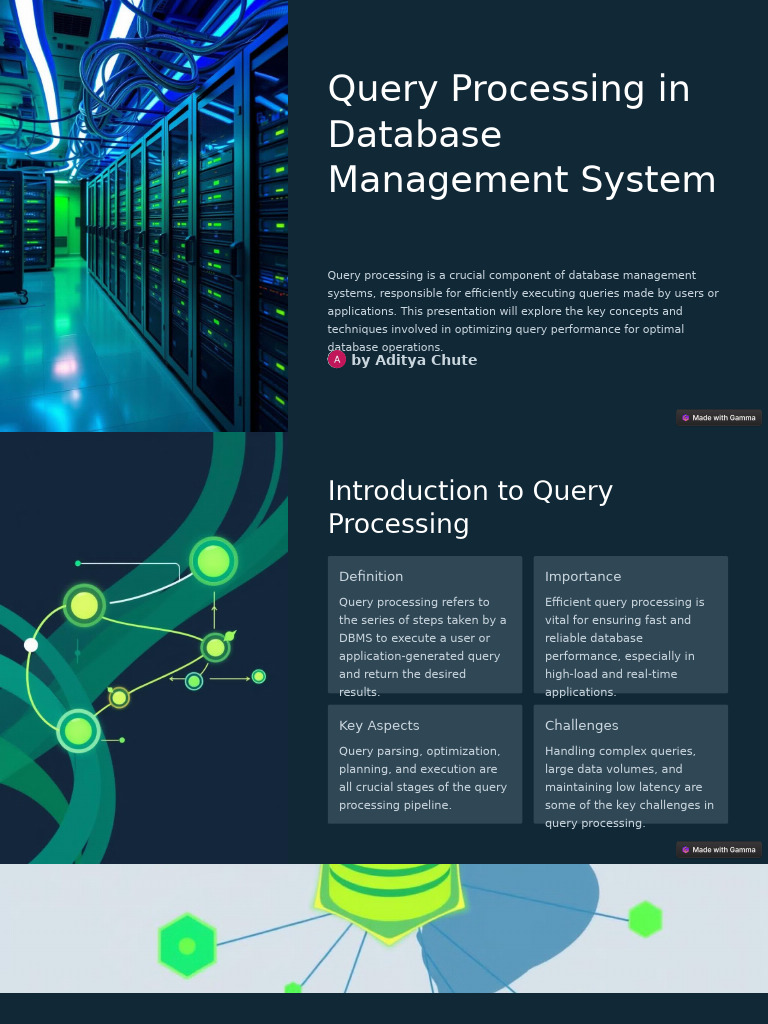Viewport: 768px width, 1024px height.
Task: Click the pink 'A' author avatar
Action: tap(336, 359)
